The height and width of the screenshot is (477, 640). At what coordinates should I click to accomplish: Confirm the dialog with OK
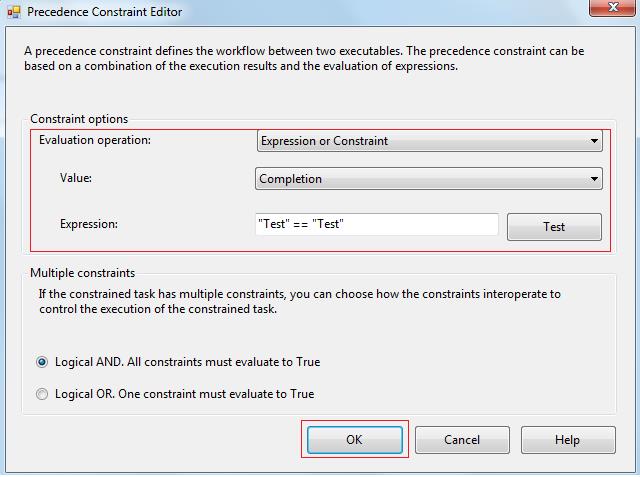point(354,440)
